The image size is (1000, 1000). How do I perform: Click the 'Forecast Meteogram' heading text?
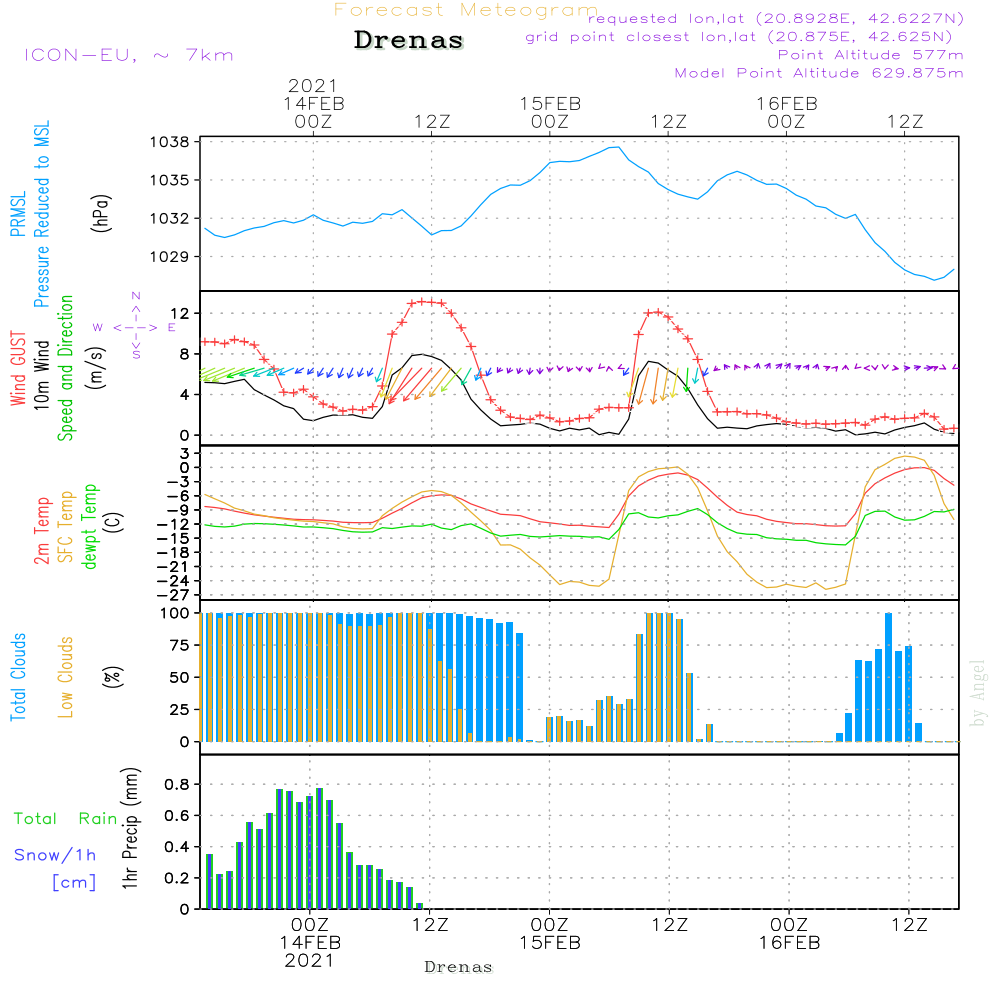[466, 10]
